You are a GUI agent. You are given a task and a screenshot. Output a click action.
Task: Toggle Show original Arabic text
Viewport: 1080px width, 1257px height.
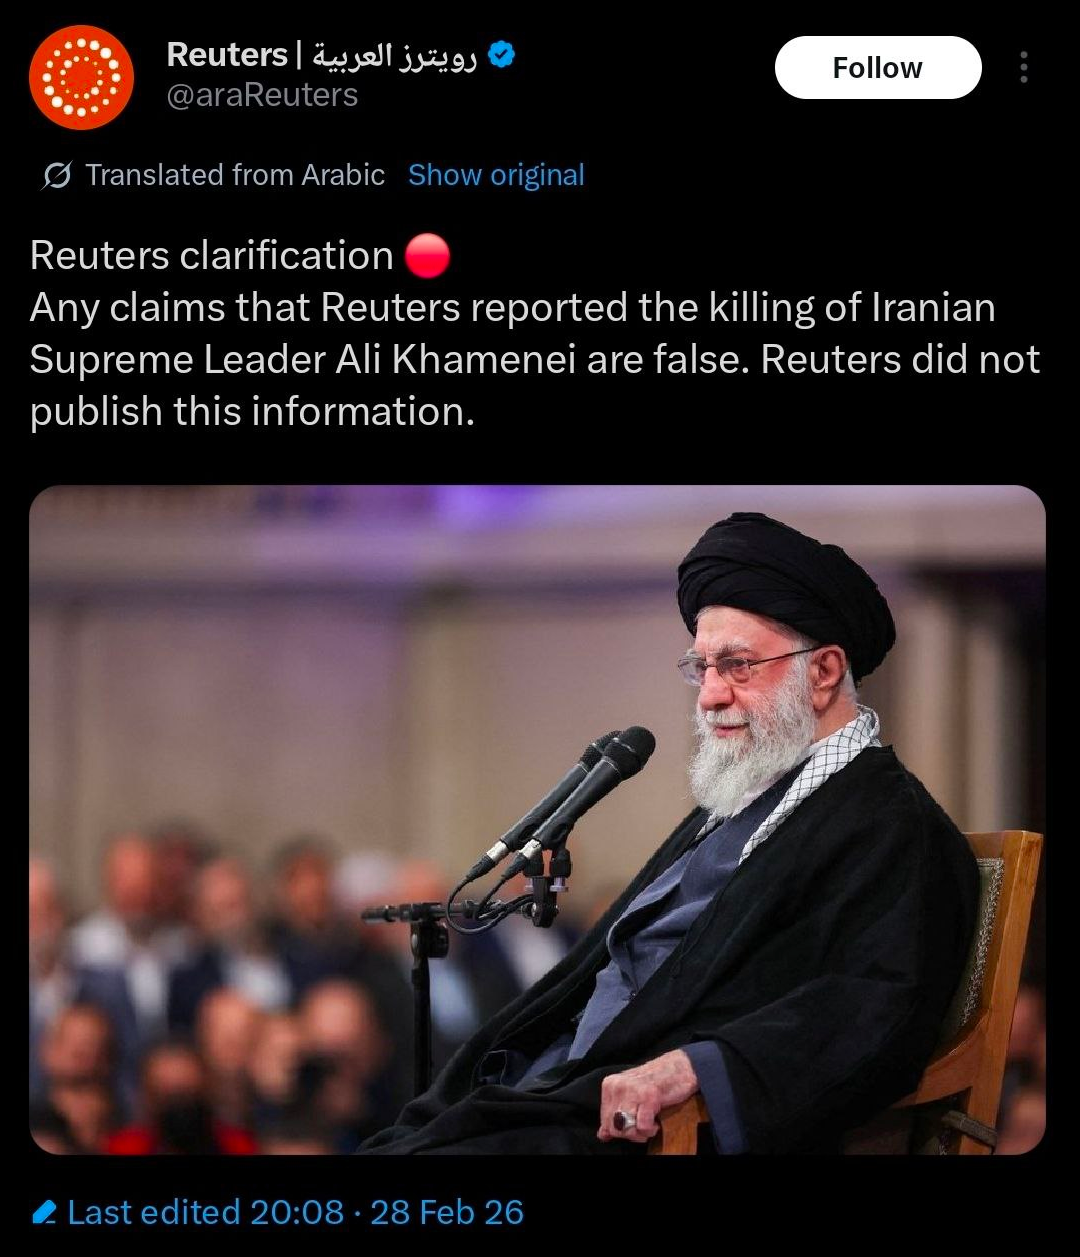coord(496,175)
